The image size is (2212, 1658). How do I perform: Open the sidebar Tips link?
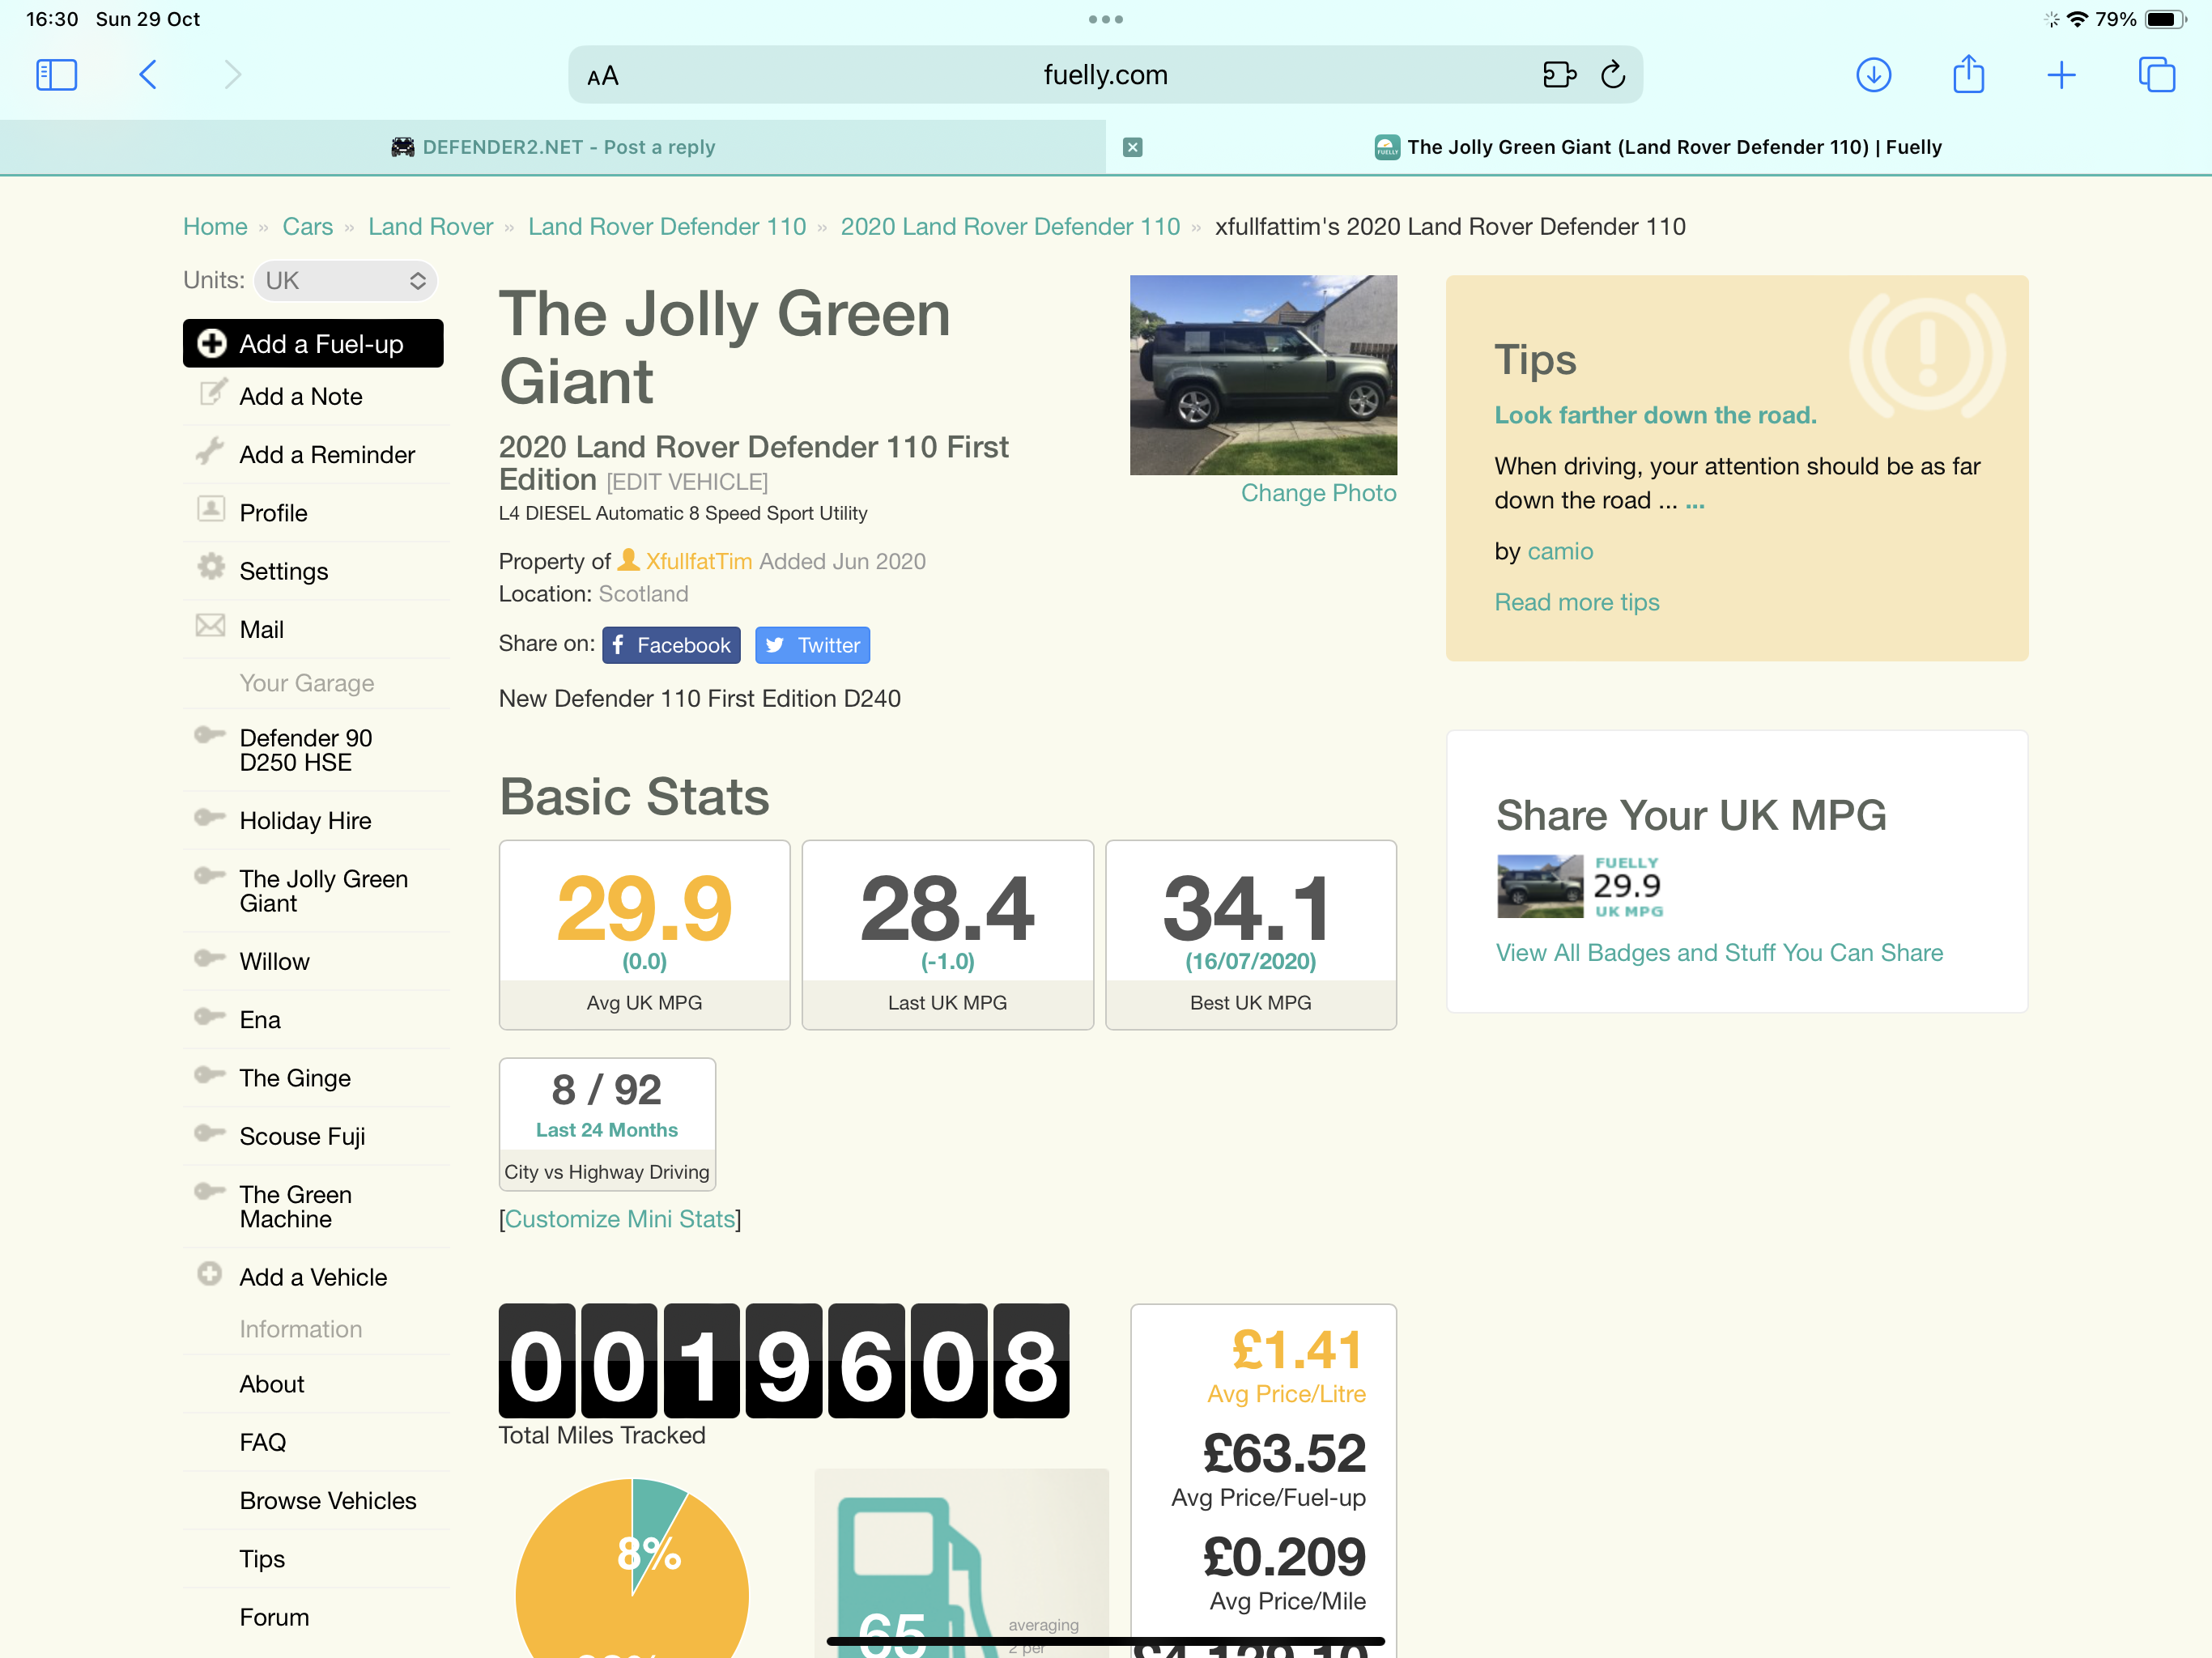coord(262,1559)
